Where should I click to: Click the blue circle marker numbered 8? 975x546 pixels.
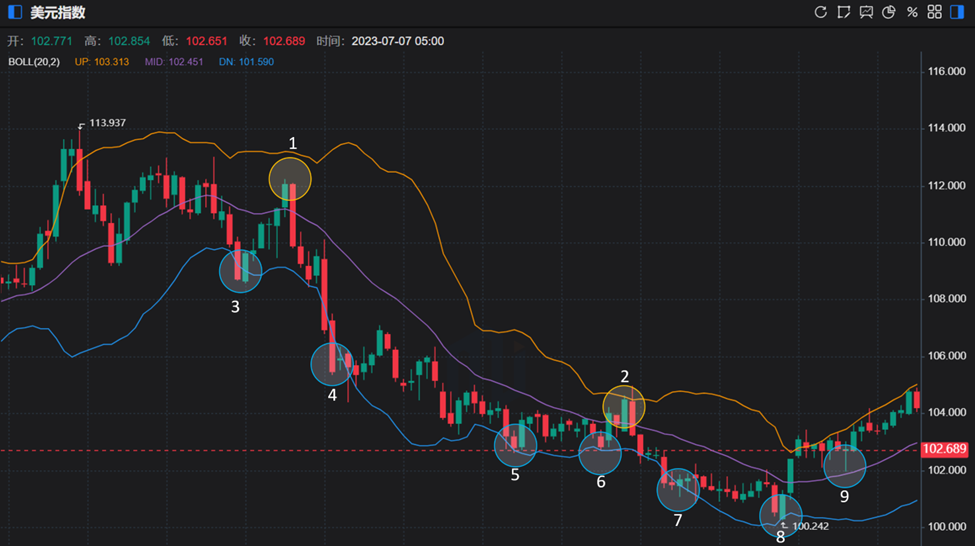pyautogui.click(x=781, y=513)
